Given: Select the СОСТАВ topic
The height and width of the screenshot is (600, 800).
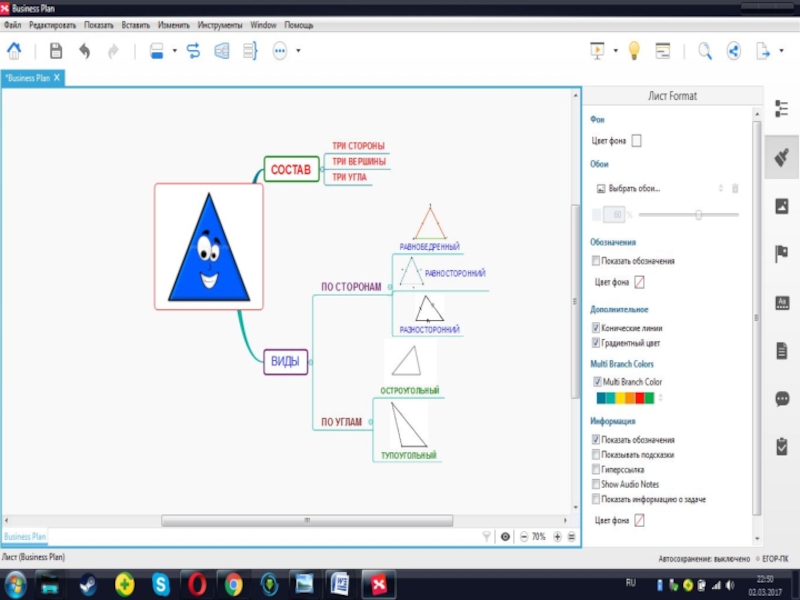Looking at the screenshot, I should tap(291, 169).
